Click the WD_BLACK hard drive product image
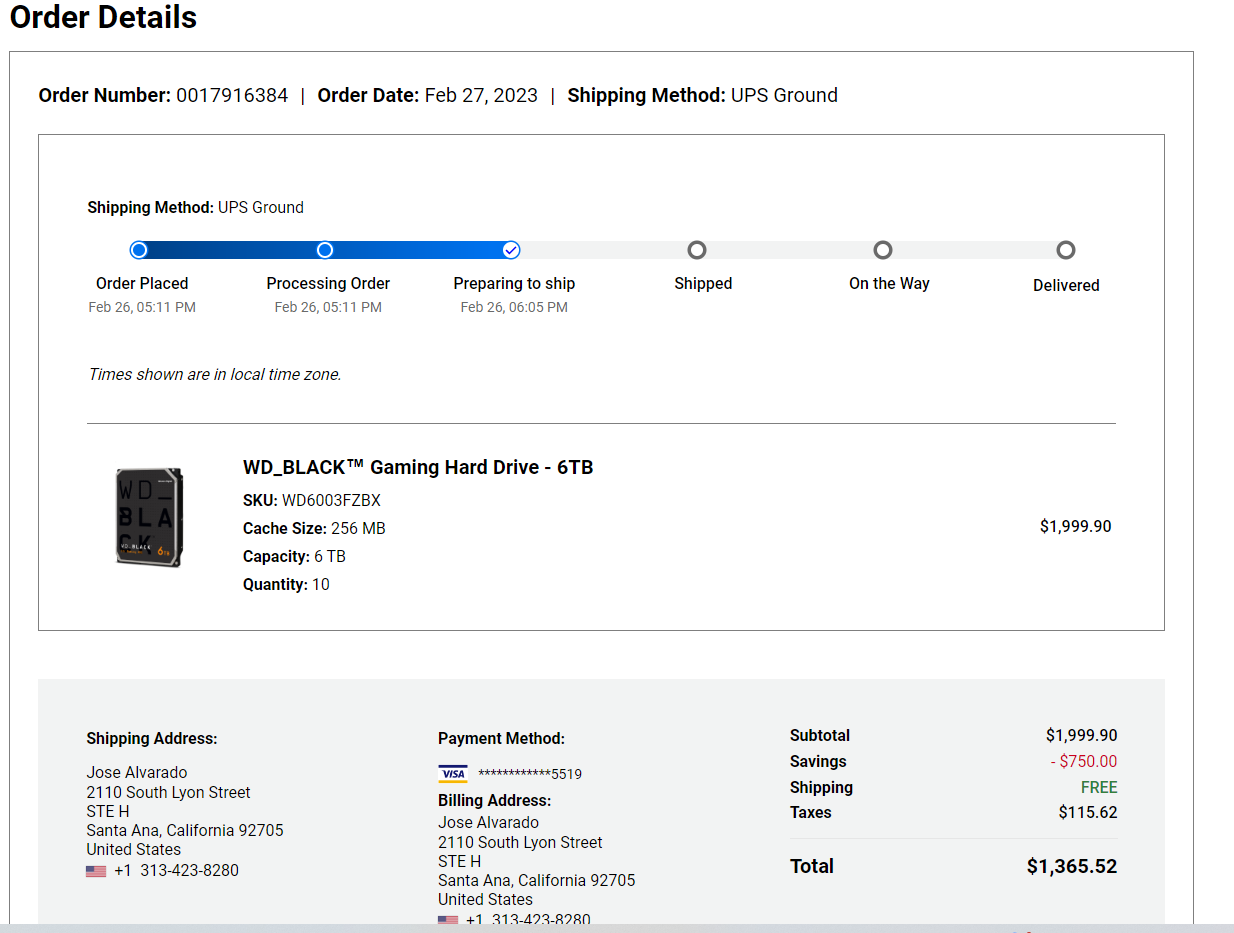The image size is (1234, 933). [x=149, y=517]
